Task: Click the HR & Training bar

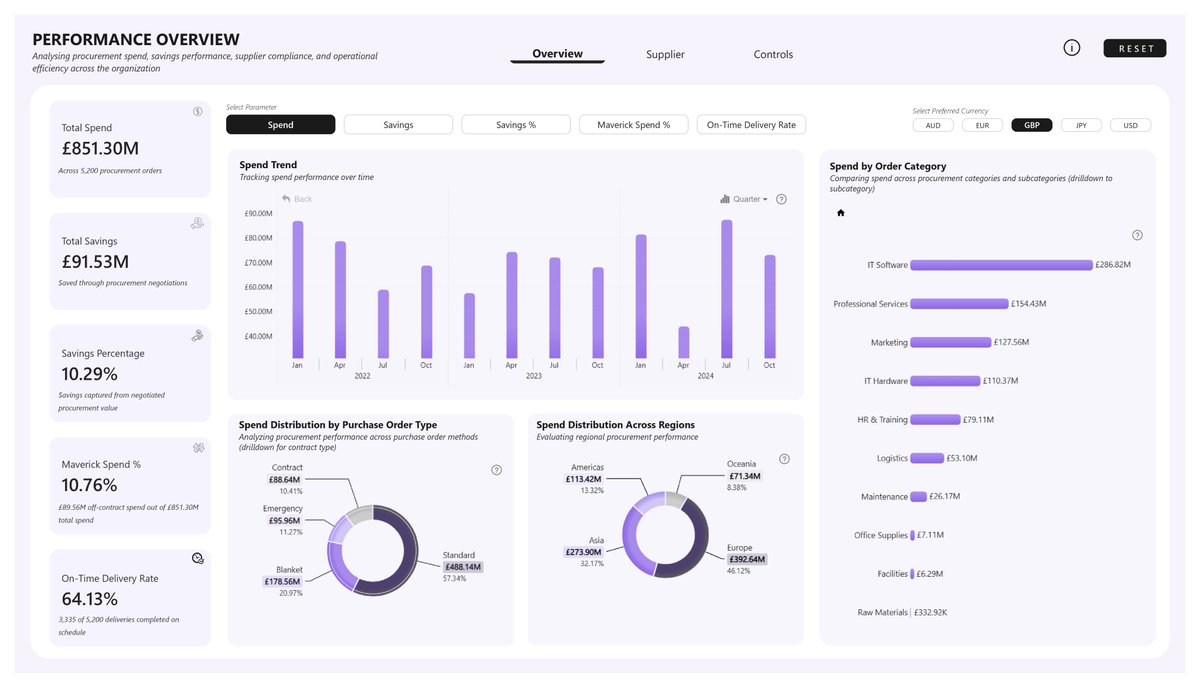Action: click(936, 420)
